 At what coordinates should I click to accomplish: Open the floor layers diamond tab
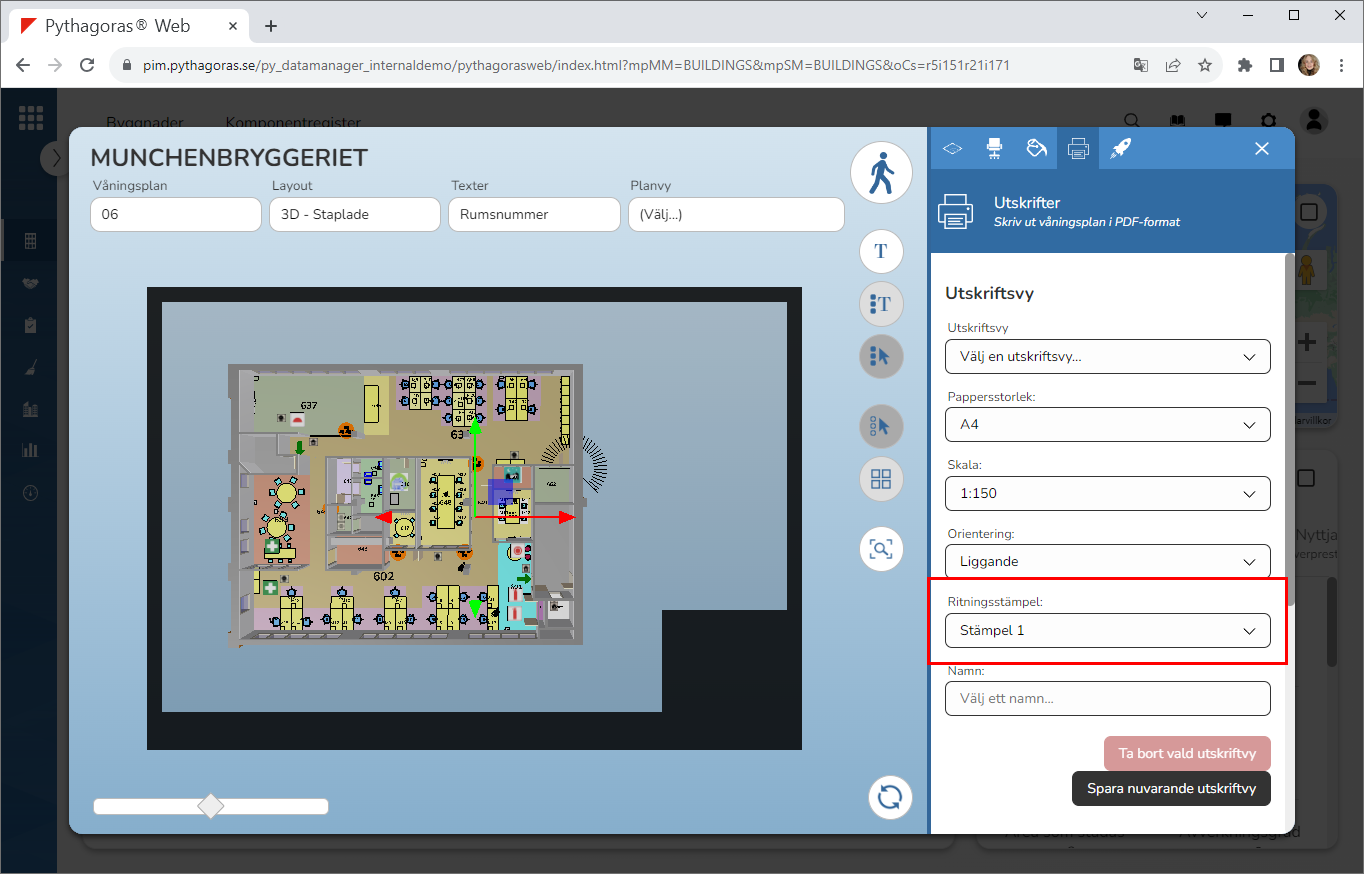tap(952, 148)
